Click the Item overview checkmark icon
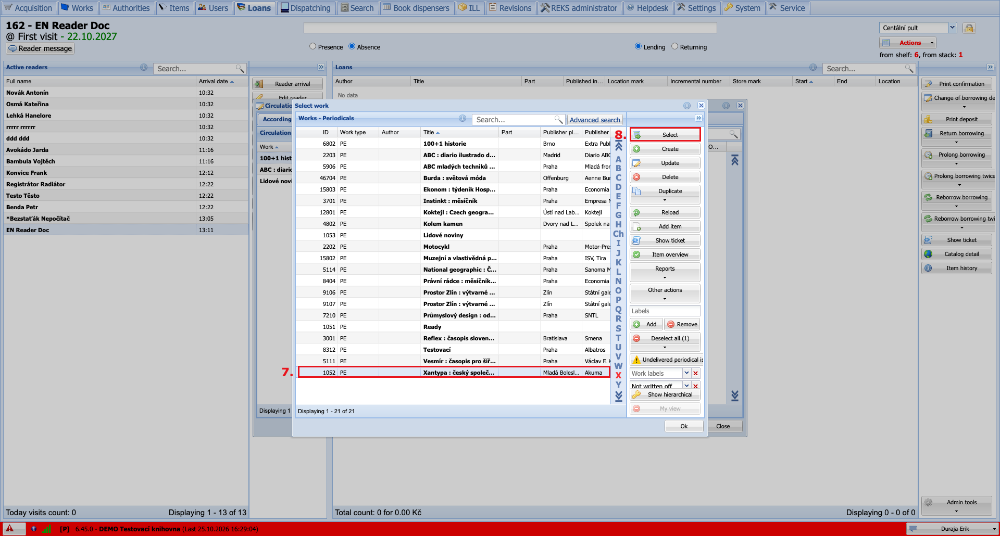The image size is (1000, 536). [636, 254]
